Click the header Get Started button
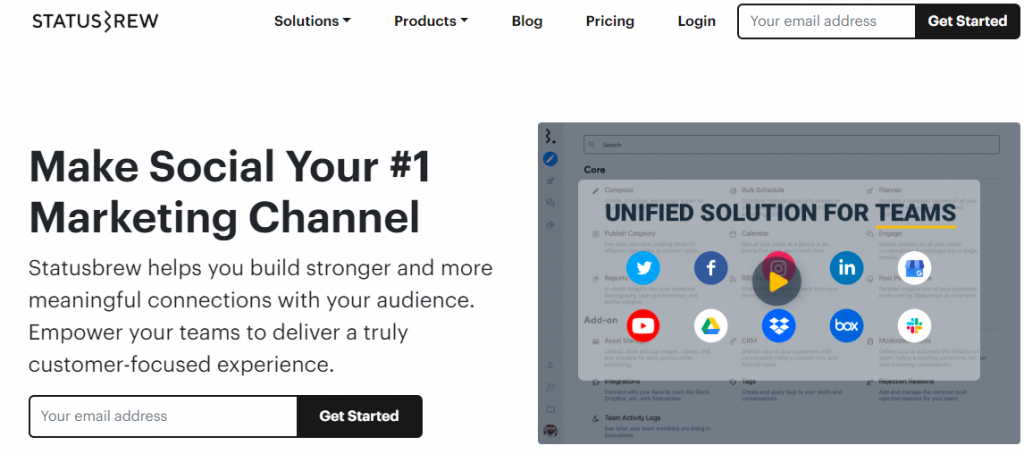This screenshot has height=454, width=1024. [967, 21]
